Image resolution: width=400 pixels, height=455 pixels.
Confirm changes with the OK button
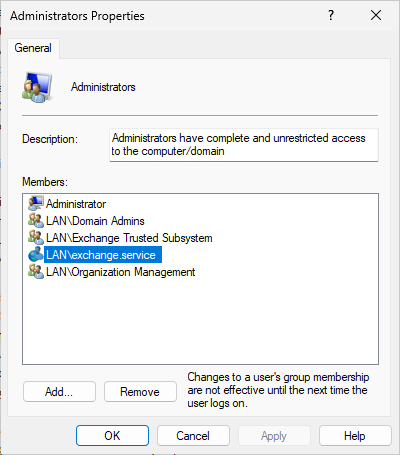click(112, 435)
